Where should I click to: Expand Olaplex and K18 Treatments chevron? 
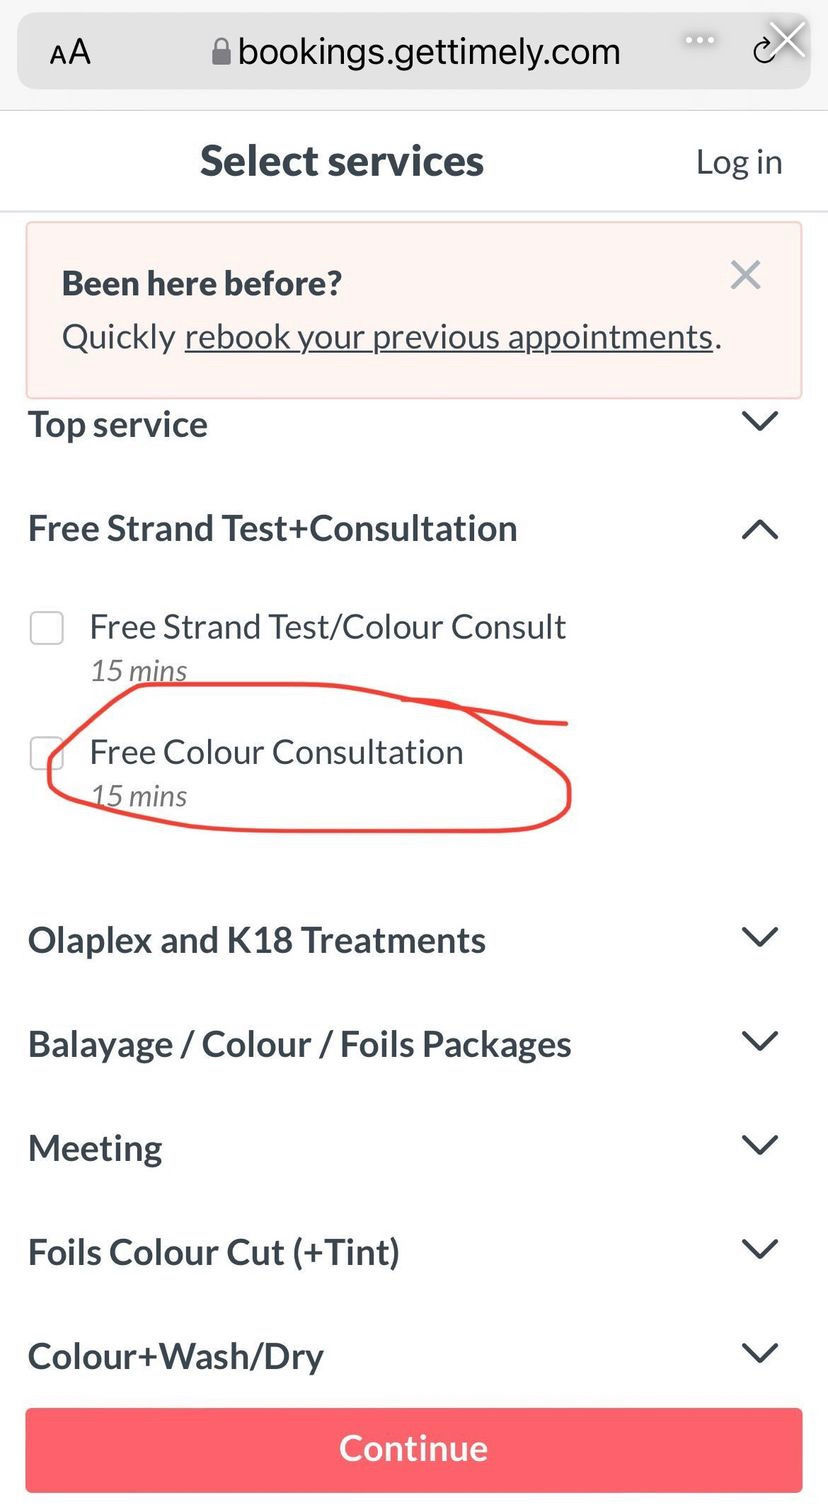tap(760, 937)
